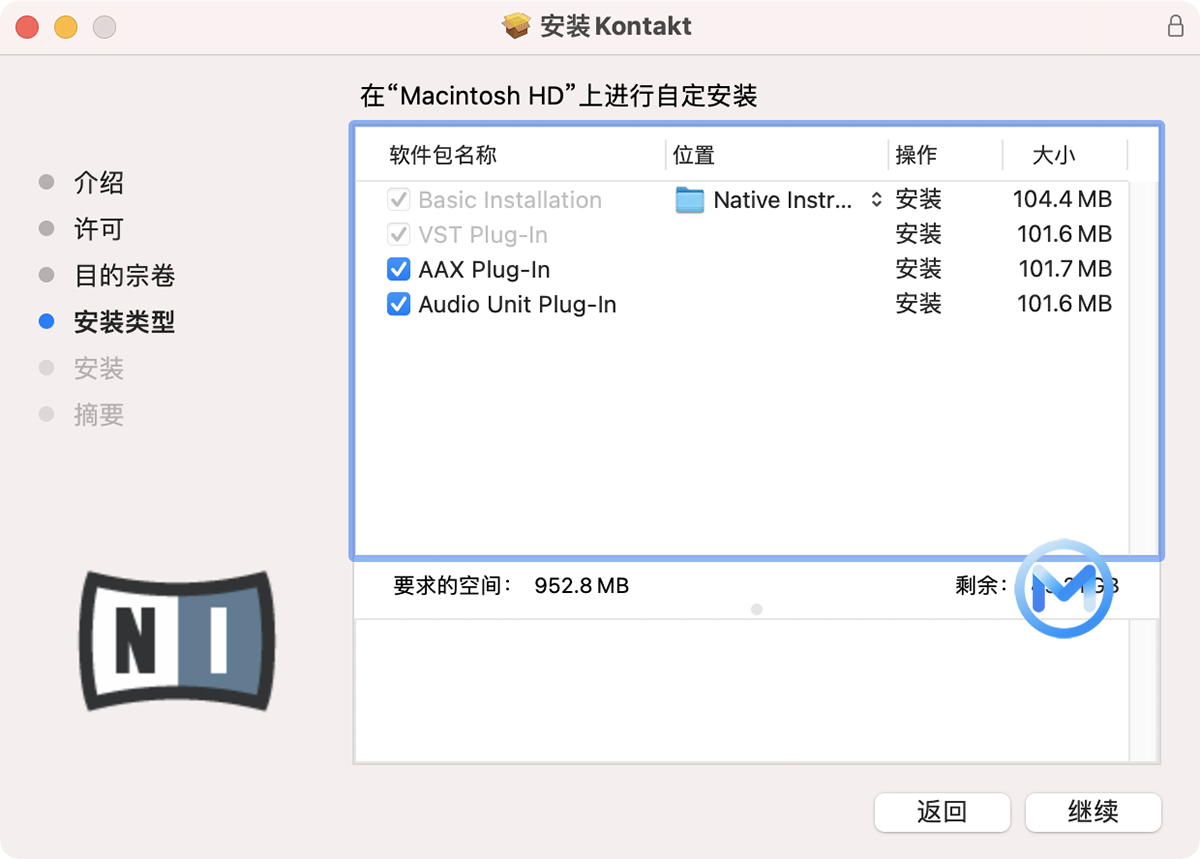Click the 101.7 MB size value
Image resolution: width=1200 pixels, height=859 pixels.
click(1065, 269)
